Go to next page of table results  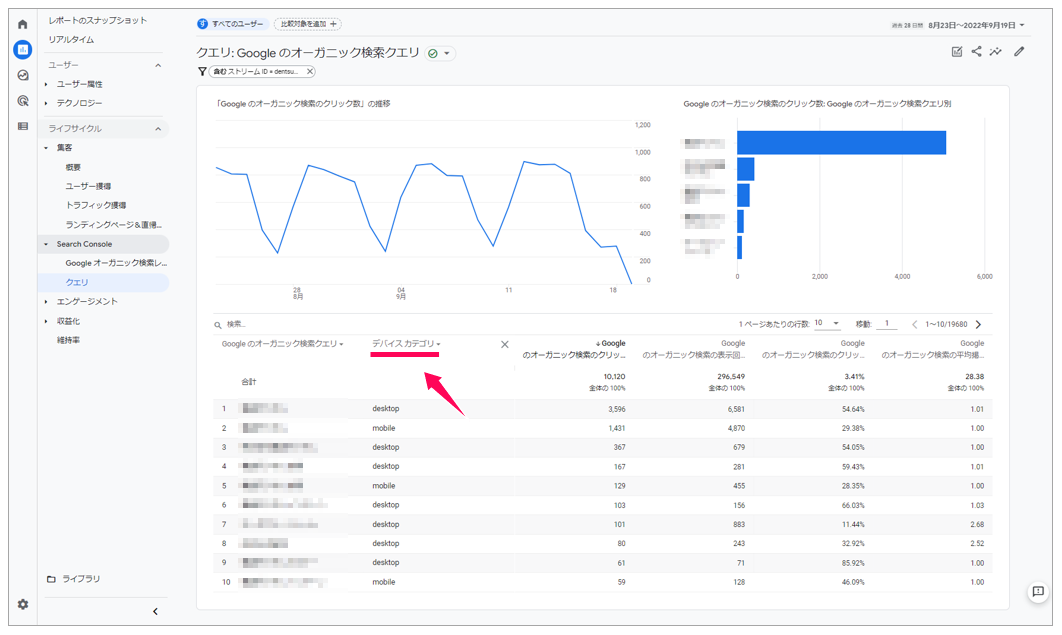pos(978,324)
